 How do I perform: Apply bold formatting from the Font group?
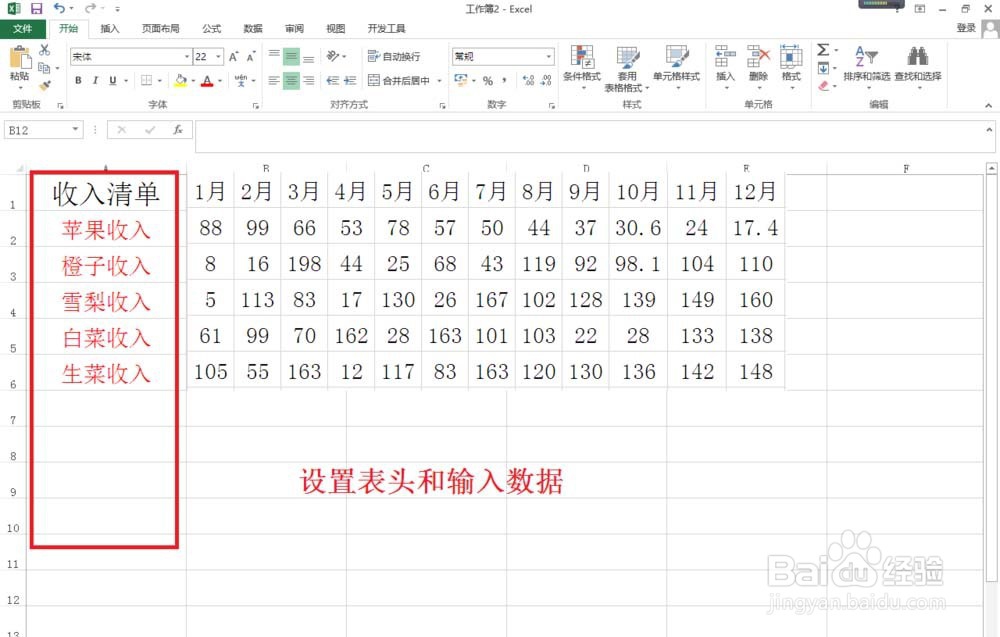[x=79, y=80]
